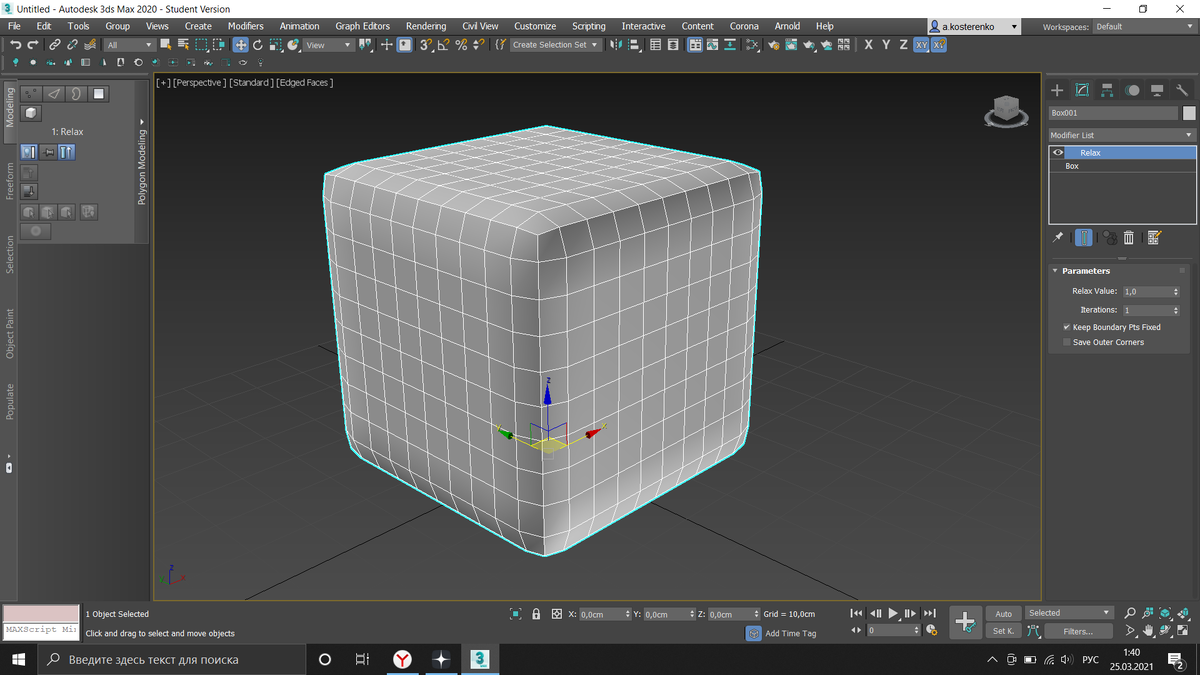This screenshot has width=1200, height=675.
Task: Open the Create Selection Set dropdown
Action: coord(556,45)
